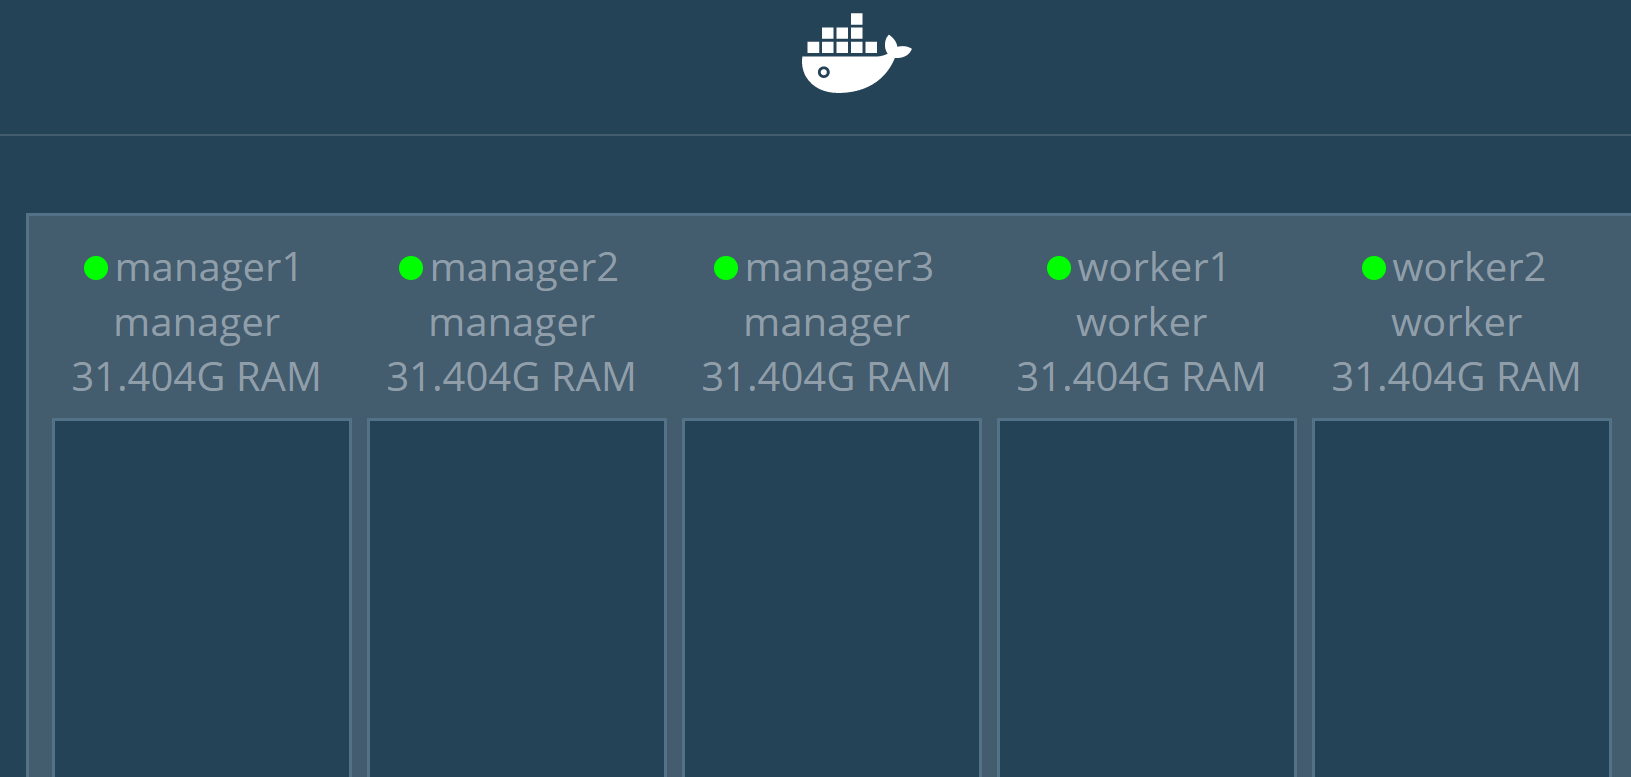Image resolution: width=1631 pixels, height=777 pixels.
Task: Click the Docker whale logo
Action: point(855,55)
